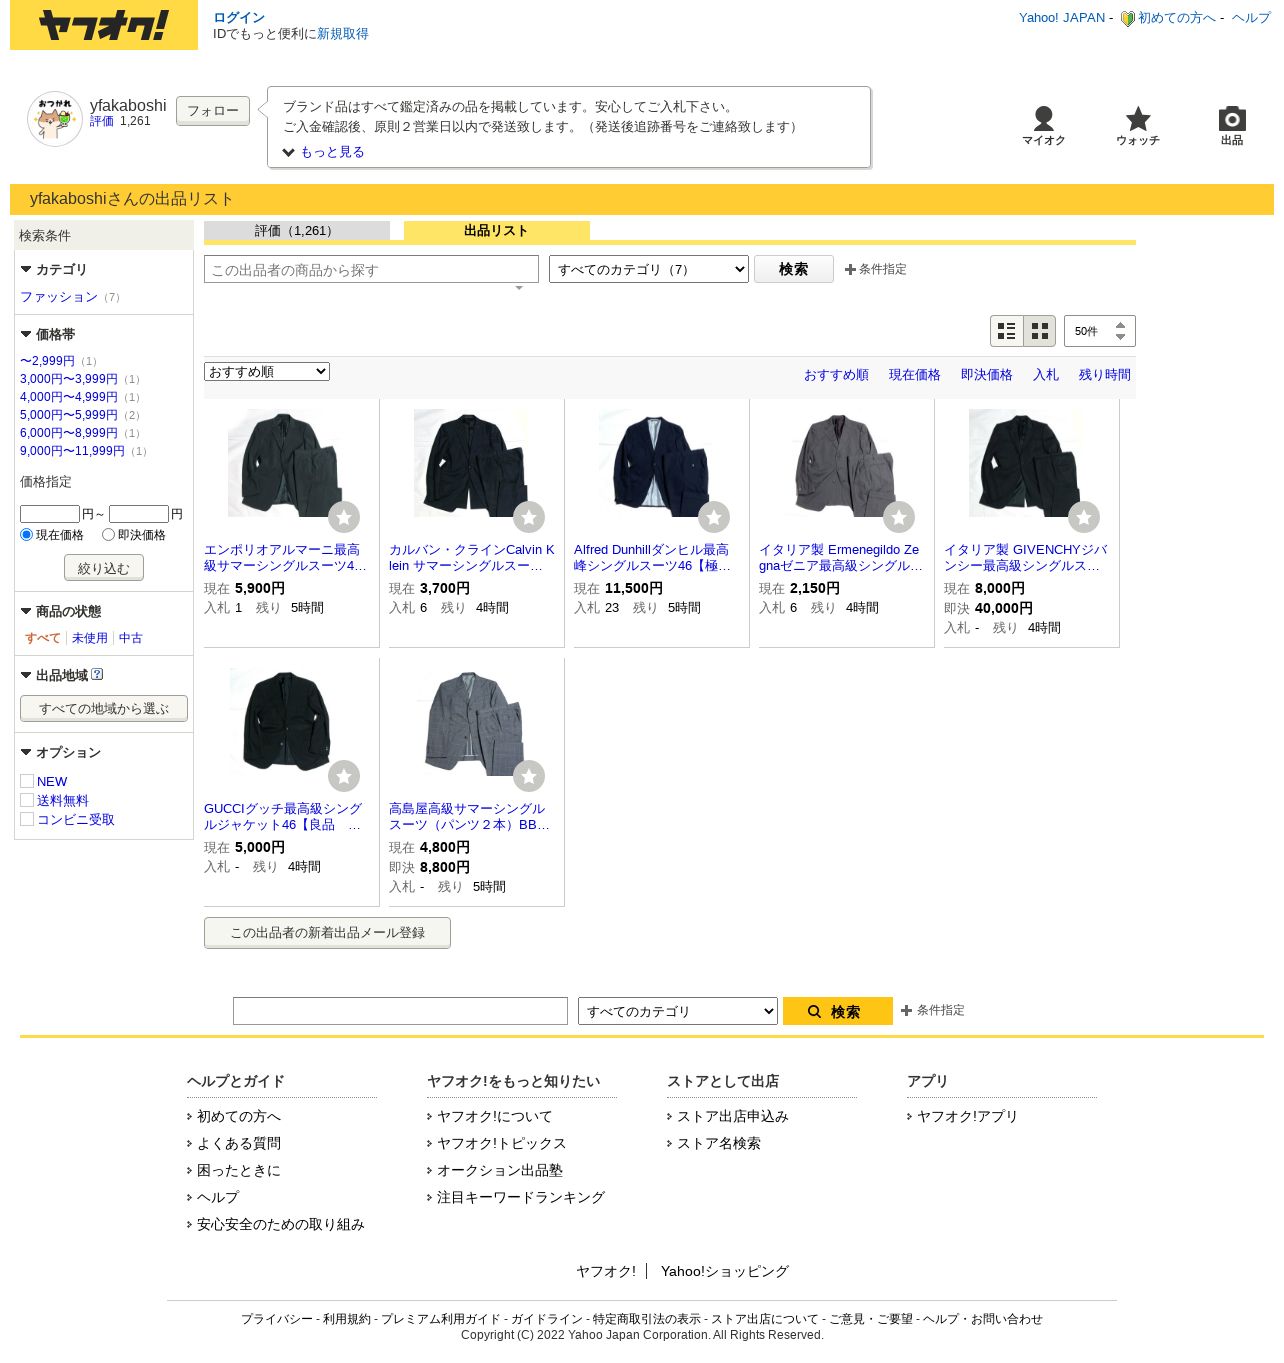Open すべてのカテゴリ（7） dropdown
This screenshot has width=1284, height=1363.
coord(649,269)
